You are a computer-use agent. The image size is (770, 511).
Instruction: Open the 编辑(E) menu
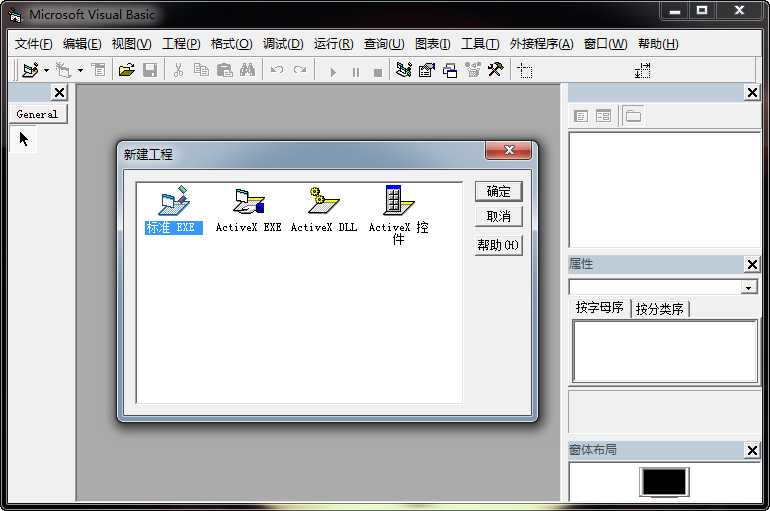[x=82, y=44]
